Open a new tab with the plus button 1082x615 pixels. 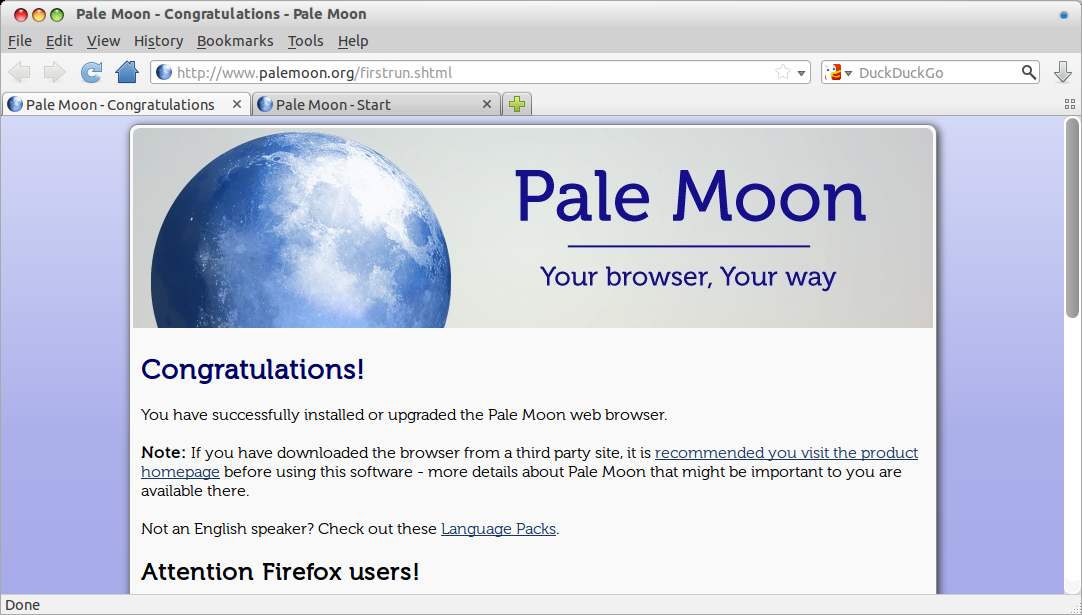click(x=517, y=104)
